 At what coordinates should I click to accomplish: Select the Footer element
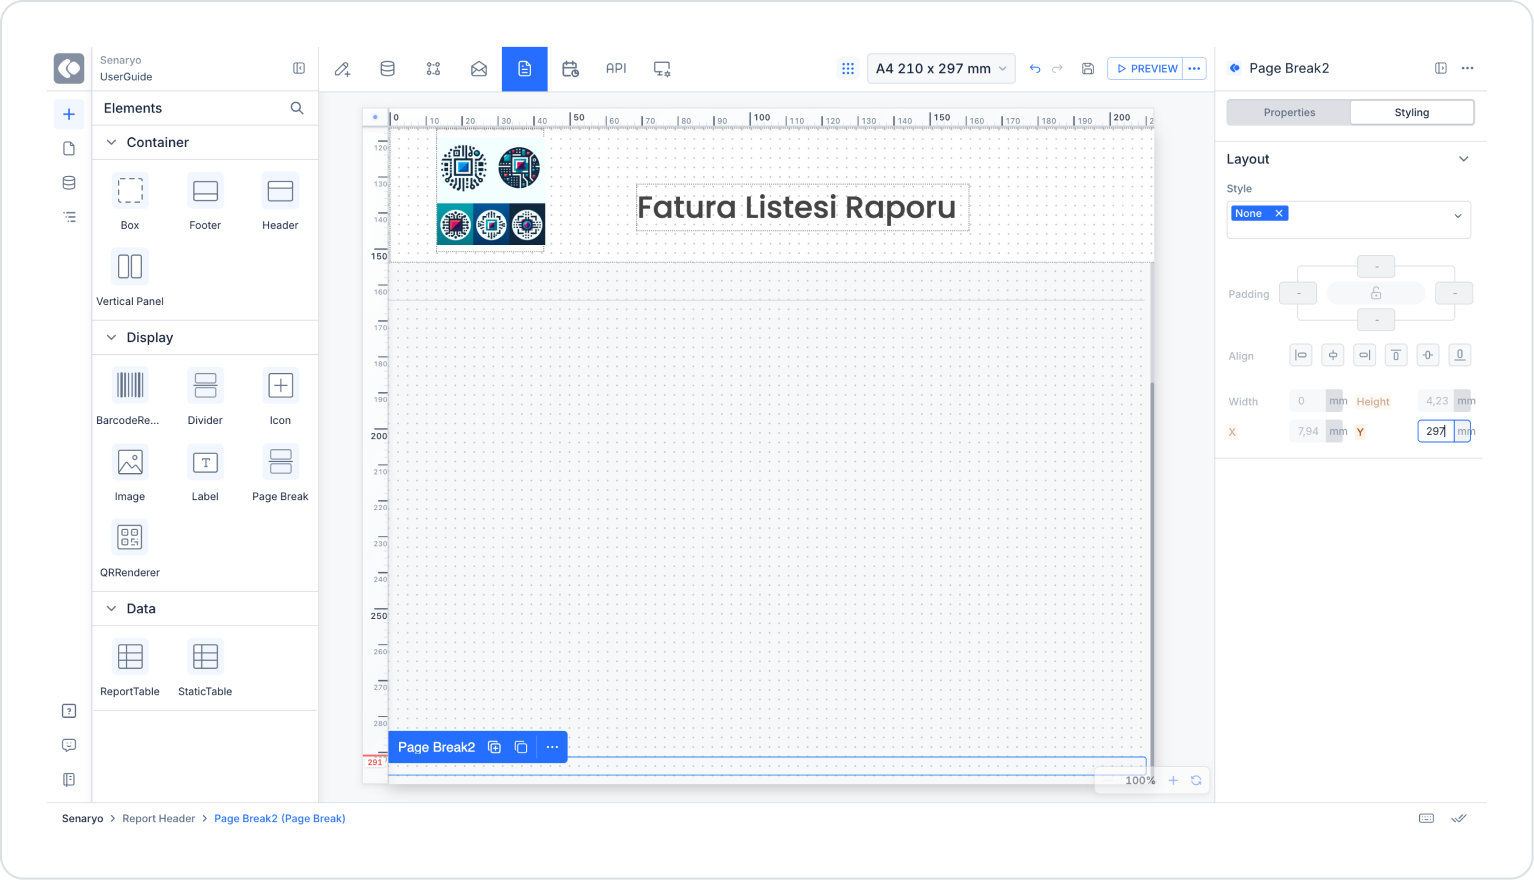[x=205, y=201]
